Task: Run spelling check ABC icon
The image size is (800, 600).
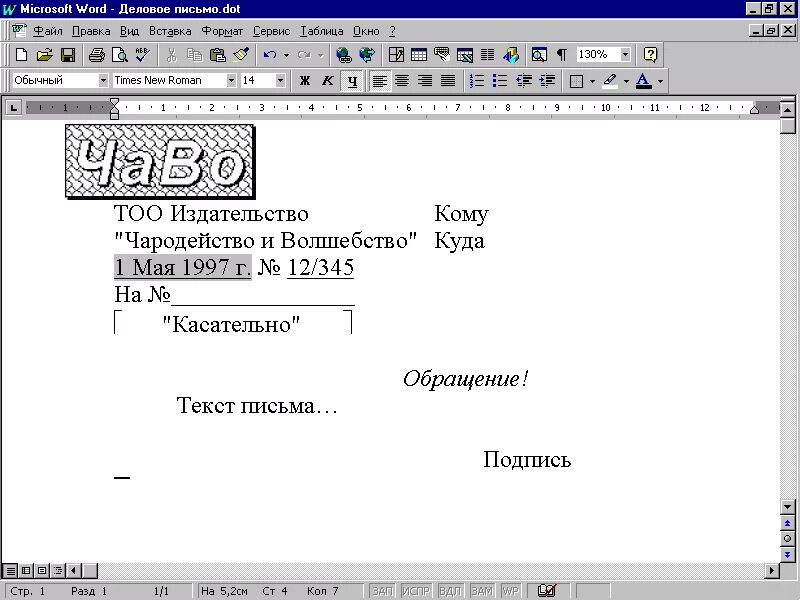Action: (x=143, y=55)
